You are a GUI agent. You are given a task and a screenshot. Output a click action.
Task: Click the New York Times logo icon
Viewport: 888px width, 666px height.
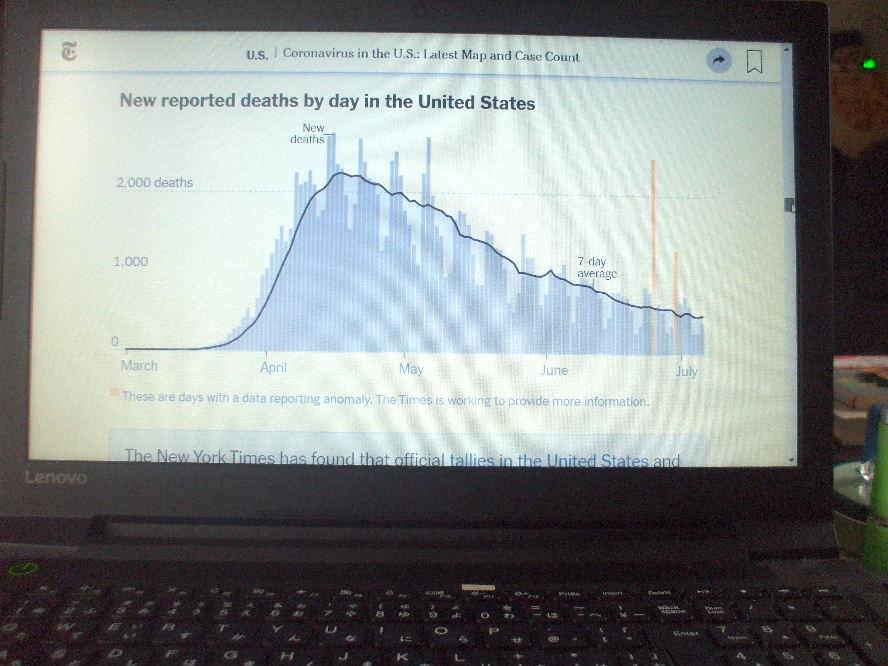click(69, 52)
